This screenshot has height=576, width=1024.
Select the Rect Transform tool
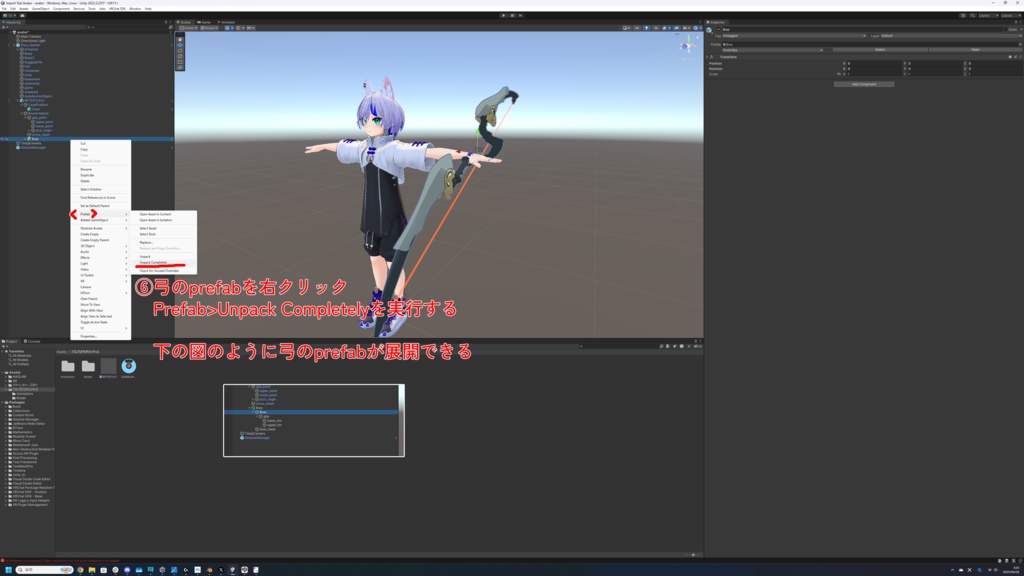point(181,62)
